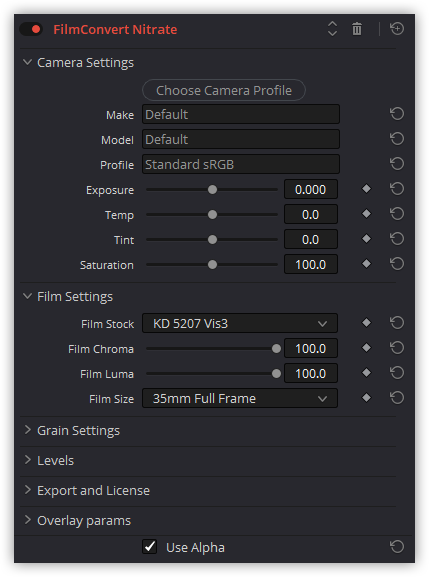Uncheck the Use Alpha checkbox
Image resolution: width=429 pixels, height=577 pixels.
150,547
